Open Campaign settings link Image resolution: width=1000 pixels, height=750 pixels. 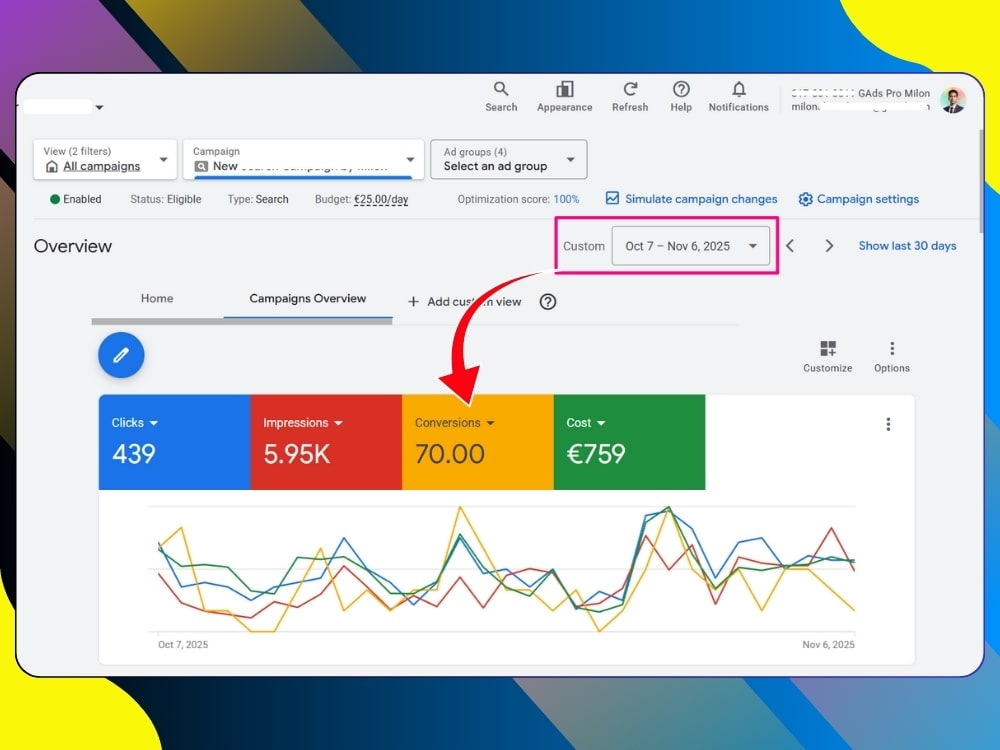(868, 199)
